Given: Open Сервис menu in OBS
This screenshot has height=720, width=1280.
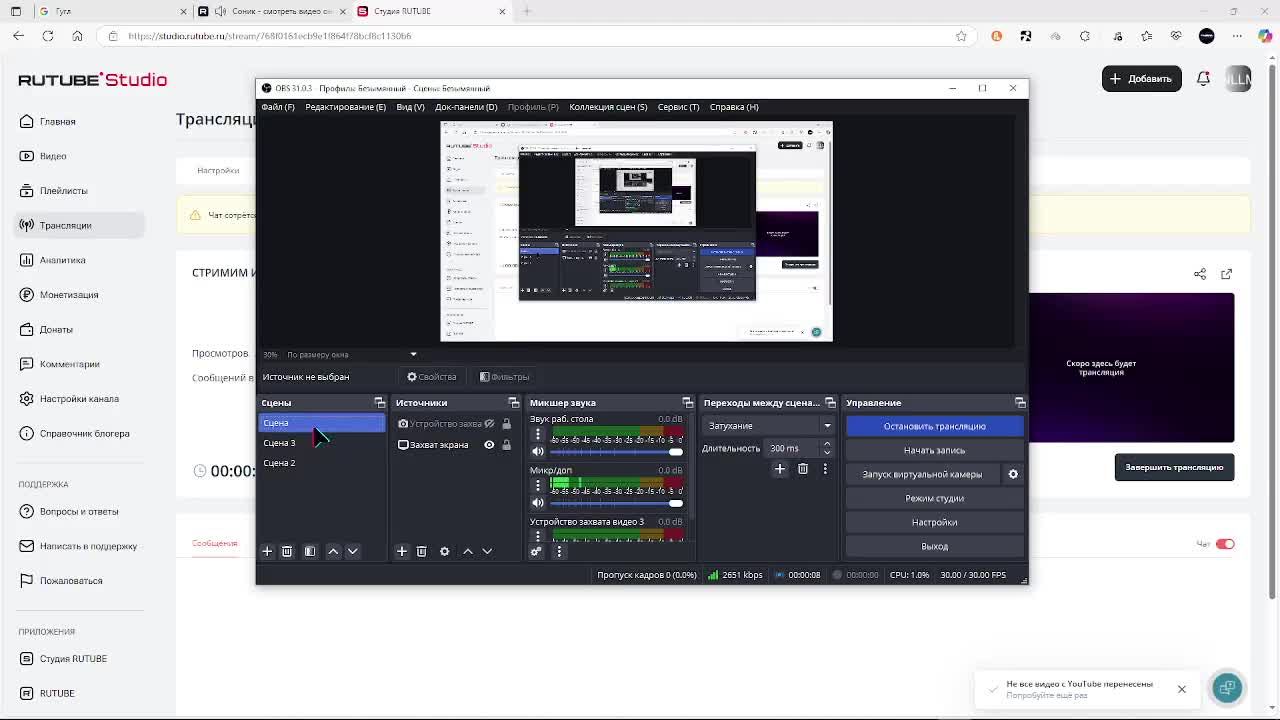Looking at the screenshot, I should point(678,107).
